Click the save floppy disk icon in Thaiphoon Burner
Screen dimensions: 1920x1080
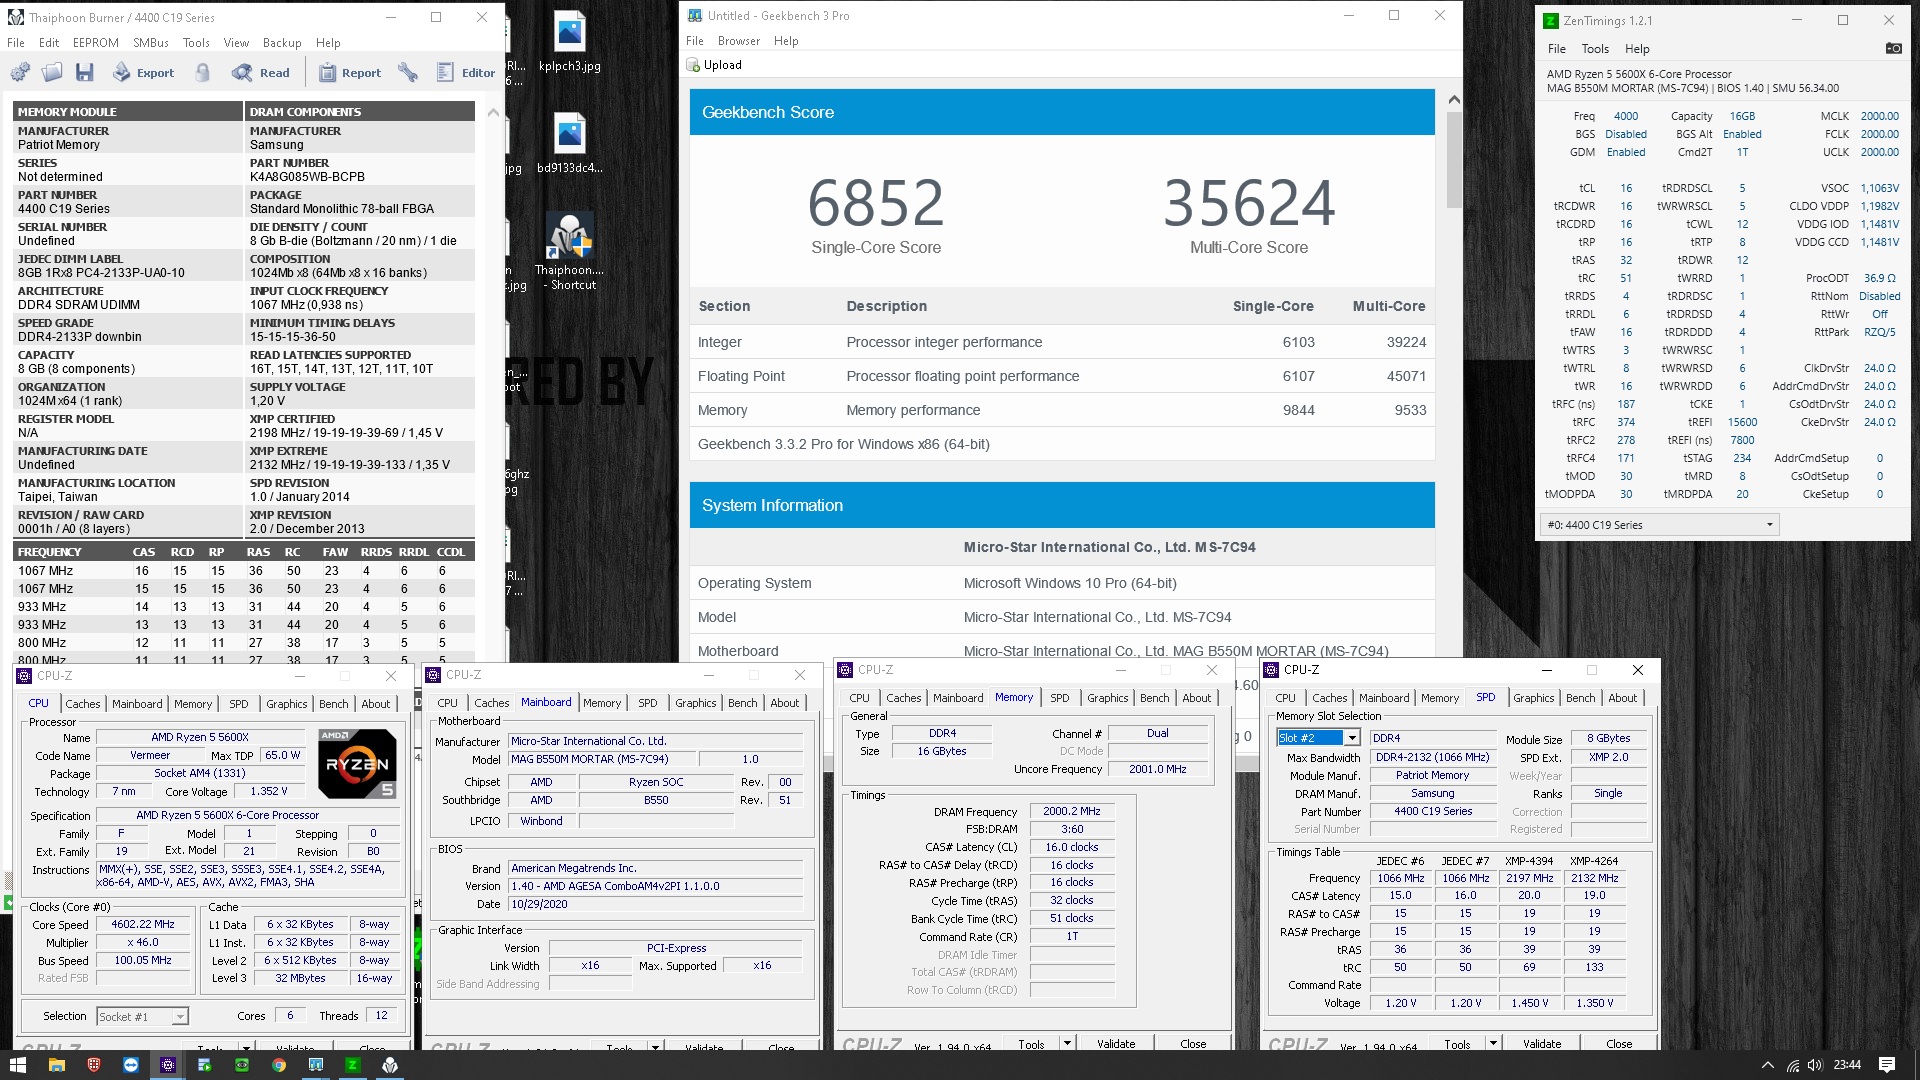click(x=84, y=72)
